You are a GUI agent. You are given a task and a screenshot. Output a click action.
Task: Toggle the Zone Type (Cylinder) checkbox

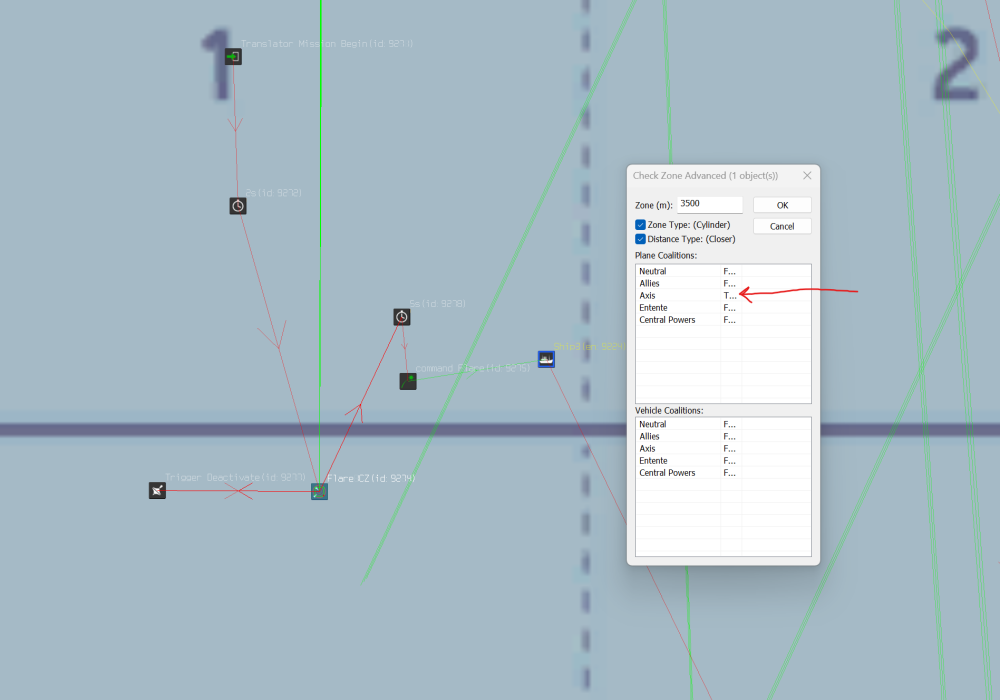point(641,225)
